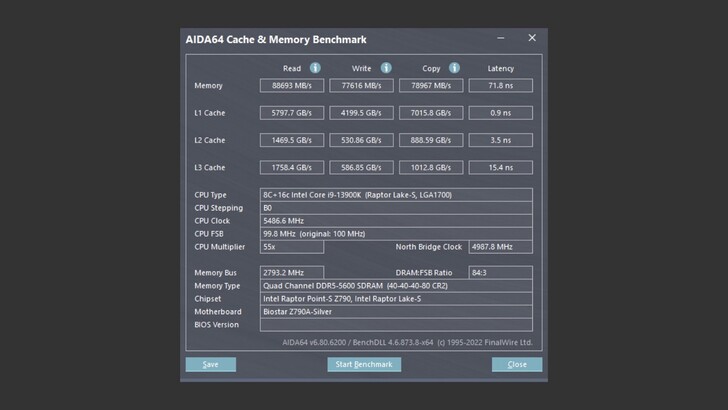Select the L1 Cache Write value

361,113
